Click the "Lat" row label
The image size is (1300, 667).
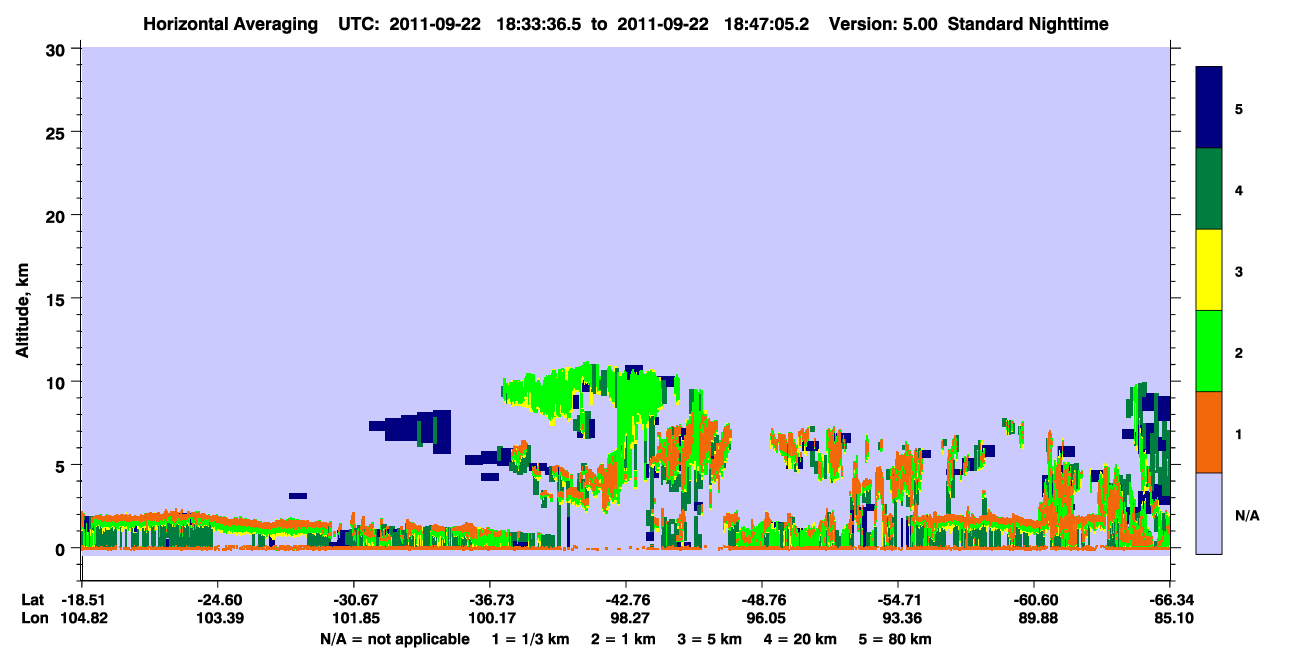point(32,599)
